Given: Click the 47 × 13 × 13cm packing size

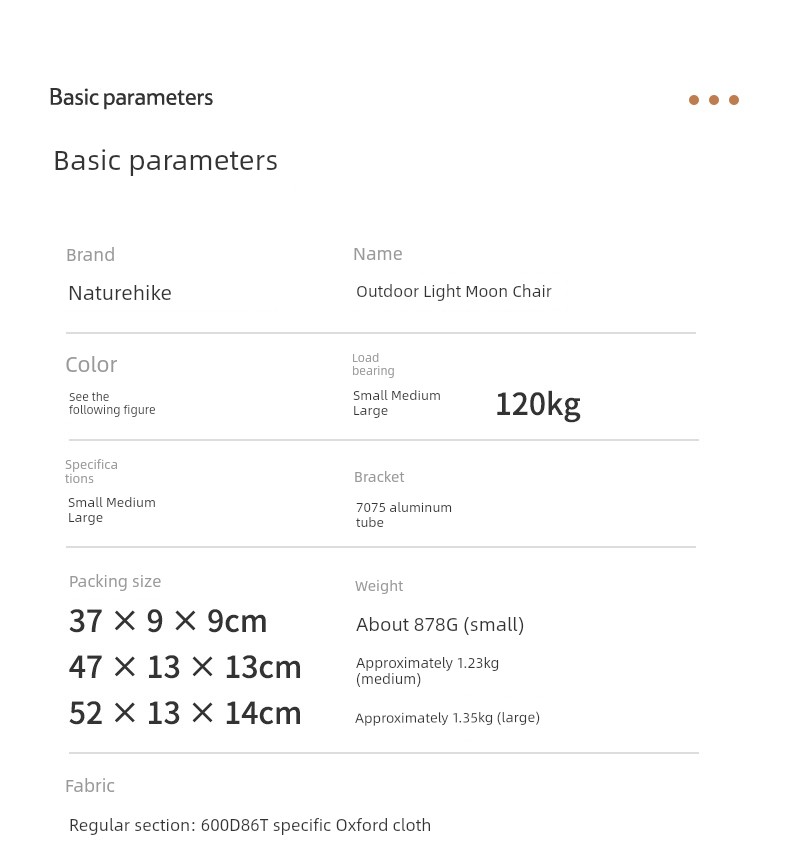Looking at the screenshot, I should click(185, 667).
